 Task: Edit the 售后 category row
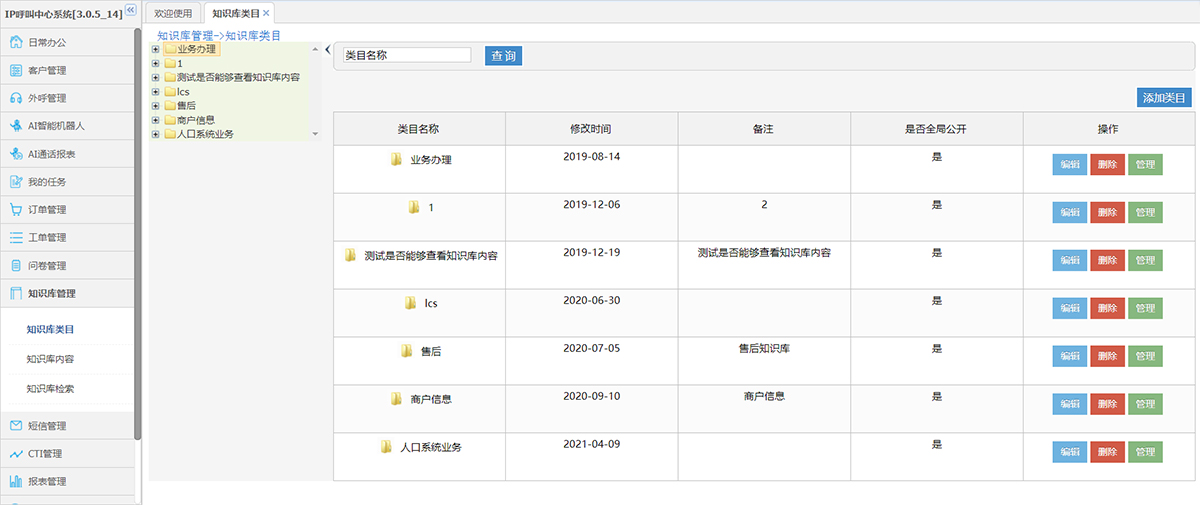point(1069,356)
